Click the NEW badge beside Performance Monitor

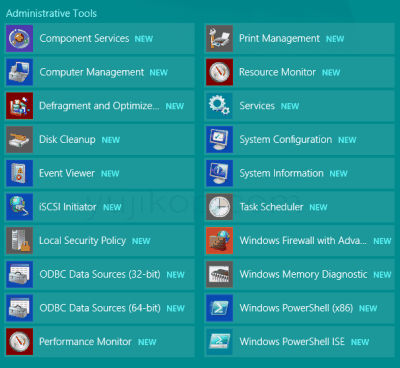pyautogui.click(x=147, y=342)
